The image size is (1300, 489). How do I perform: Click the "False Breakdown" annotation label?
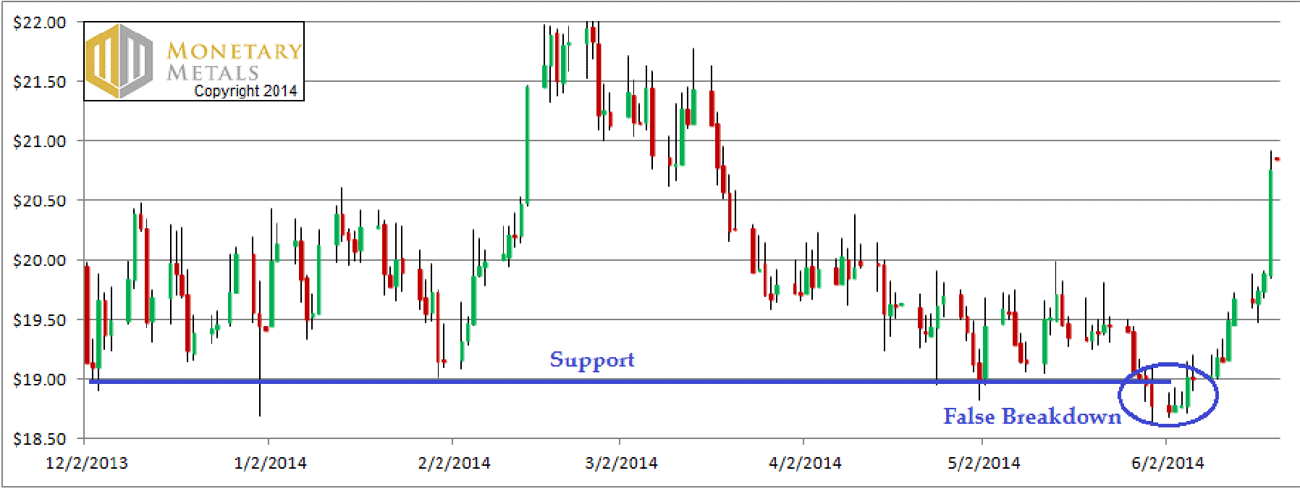click(x=1032, y=417)
